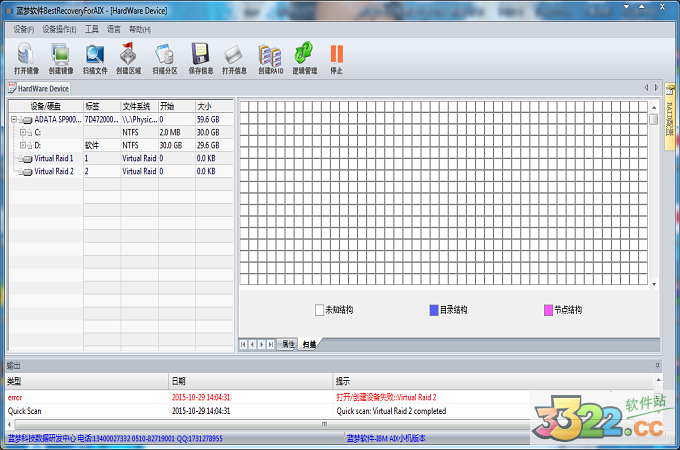
Task: Open the 逻辑管理 (Logical Management) tool
Action: [x=304, y=55]
